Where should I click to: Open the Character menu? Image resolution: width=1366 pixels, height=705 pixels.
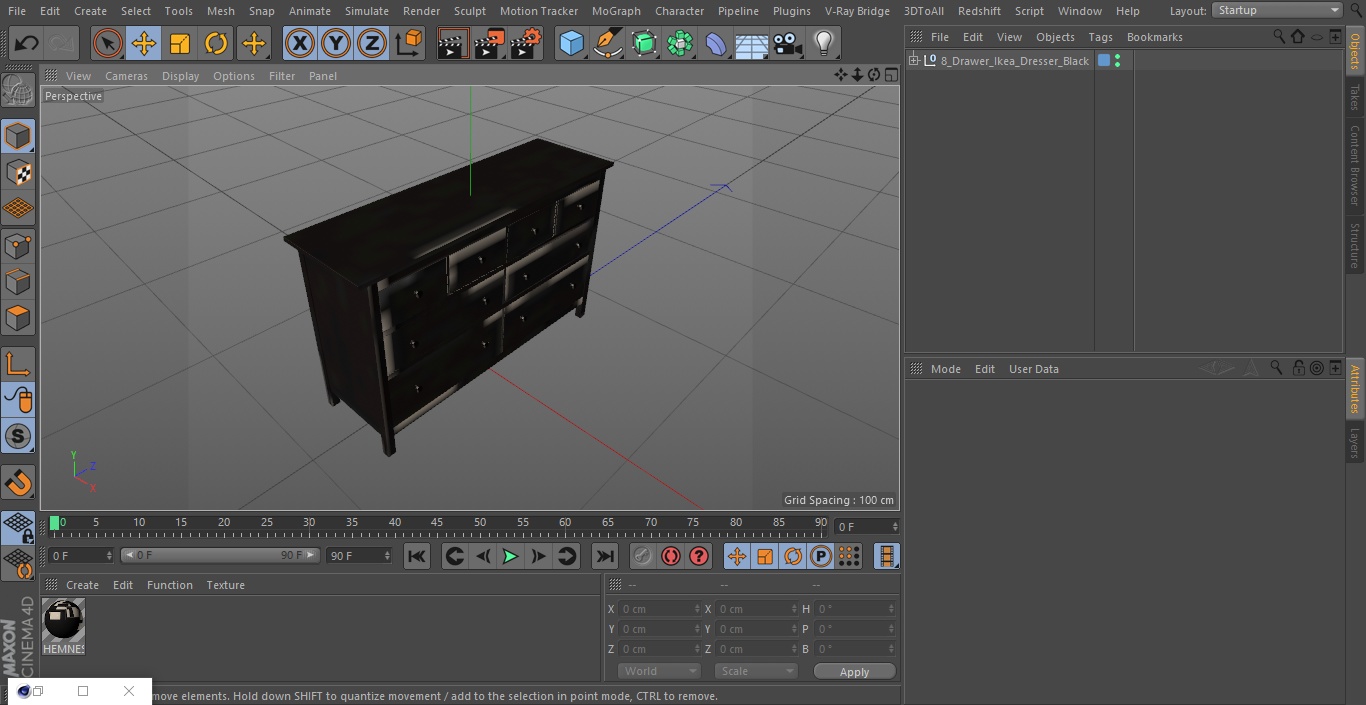(680, 11)
